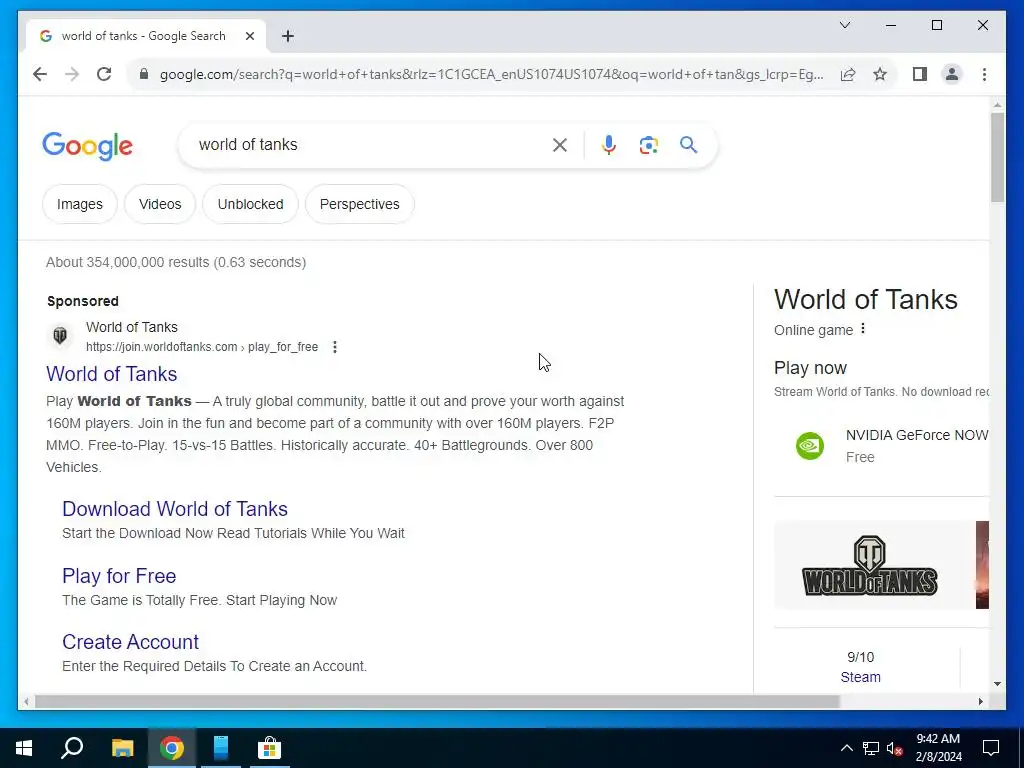The height and width of the screenshot is (768, 1024).
Task: Open the sponsored World of Tanks headline link
Action: 112,374
